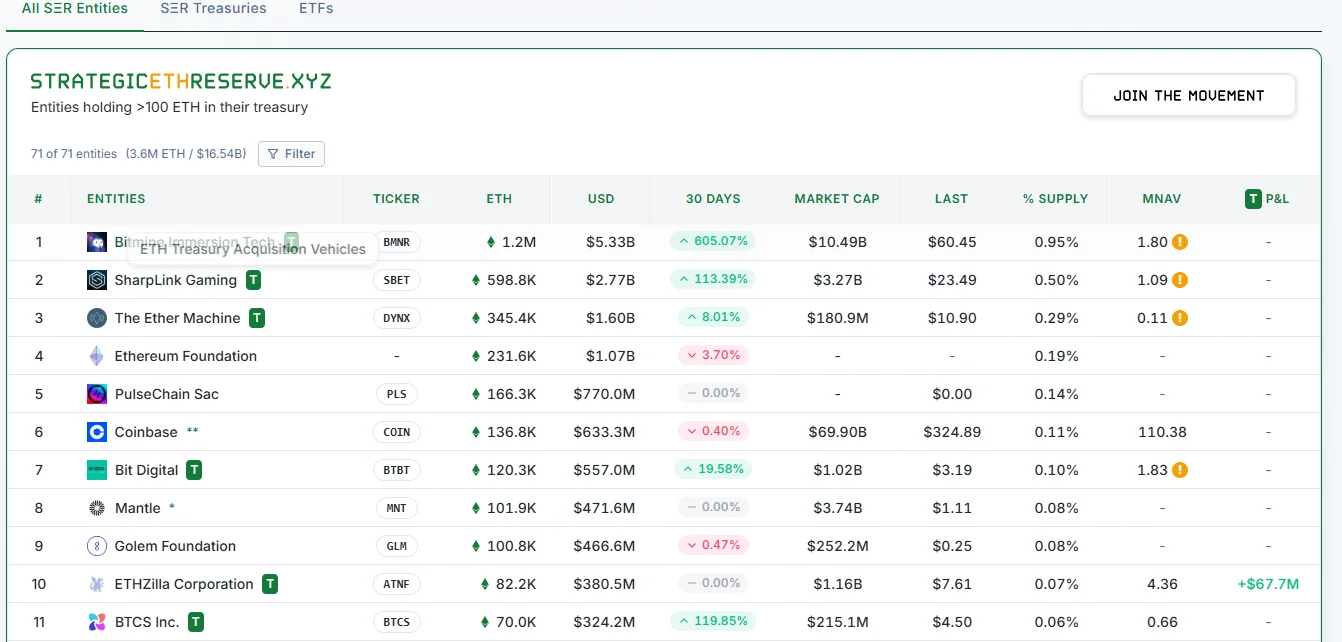Open the SER Treasuries tab

point(213,9)
